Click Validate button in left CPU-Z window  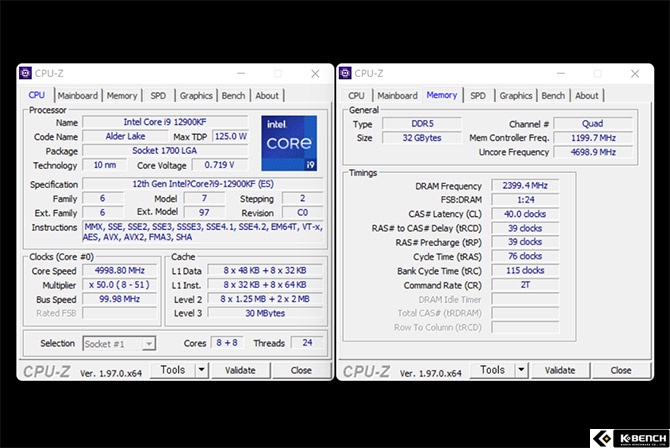click(241, 370)
